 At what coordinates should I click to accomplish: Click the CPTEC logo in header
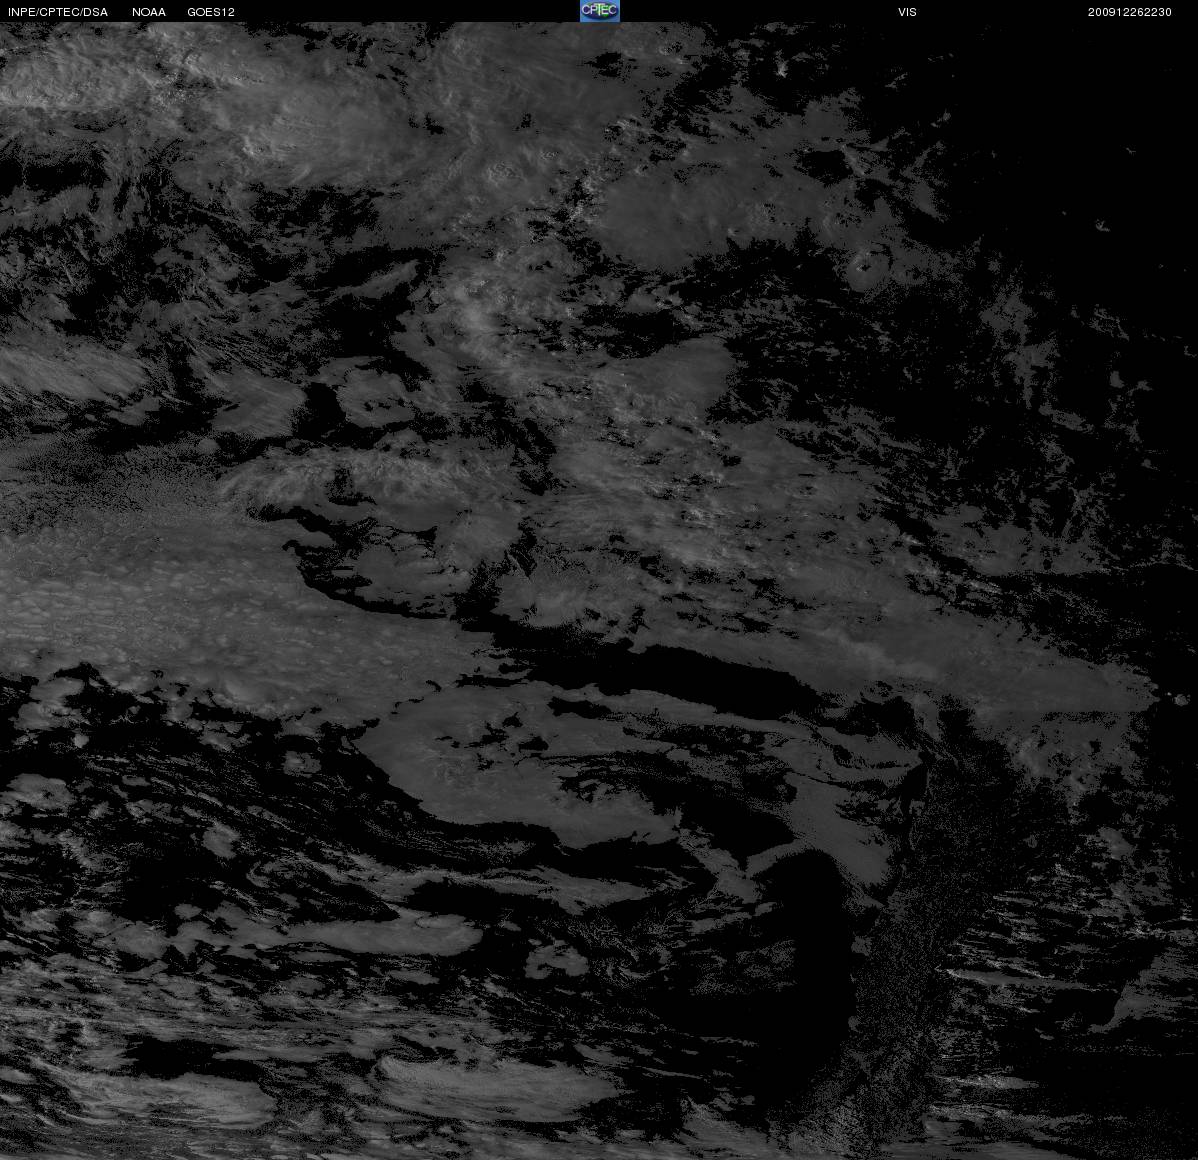[x=600, y=11]
